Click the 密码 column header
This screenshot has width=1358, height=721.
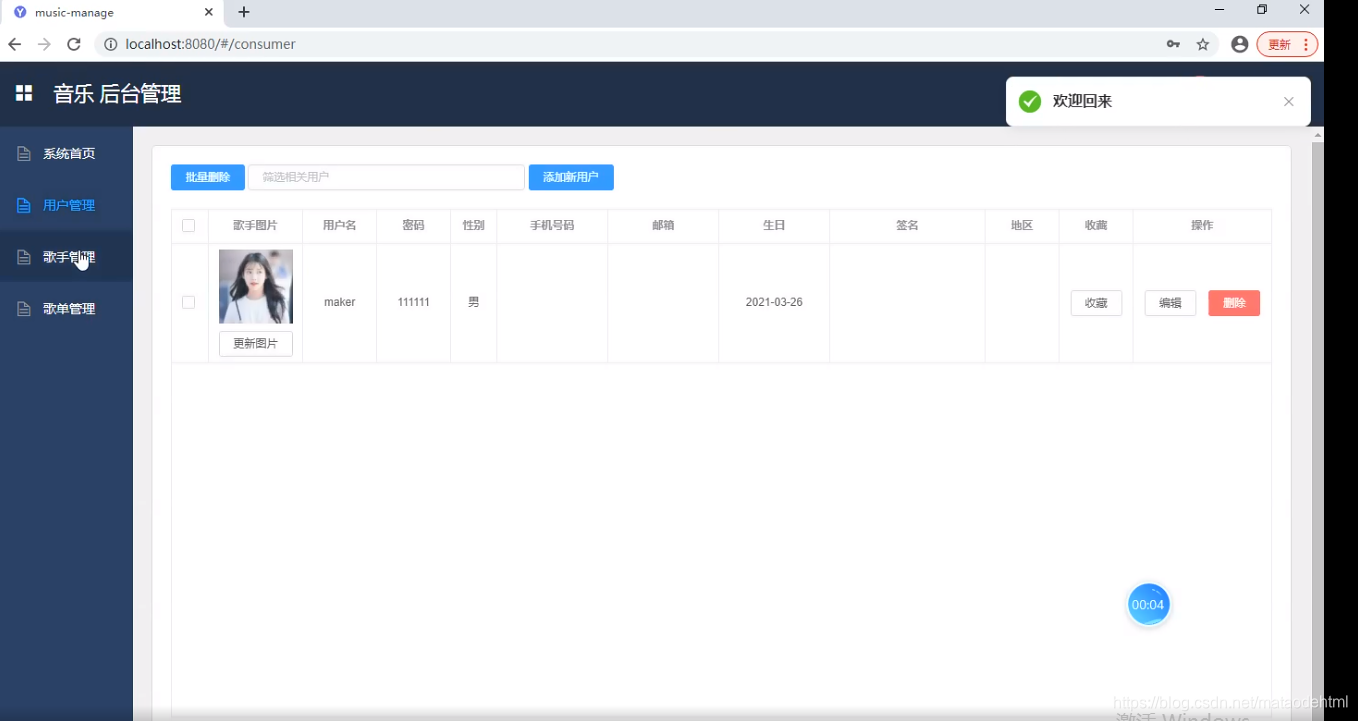tap(414, 226)
